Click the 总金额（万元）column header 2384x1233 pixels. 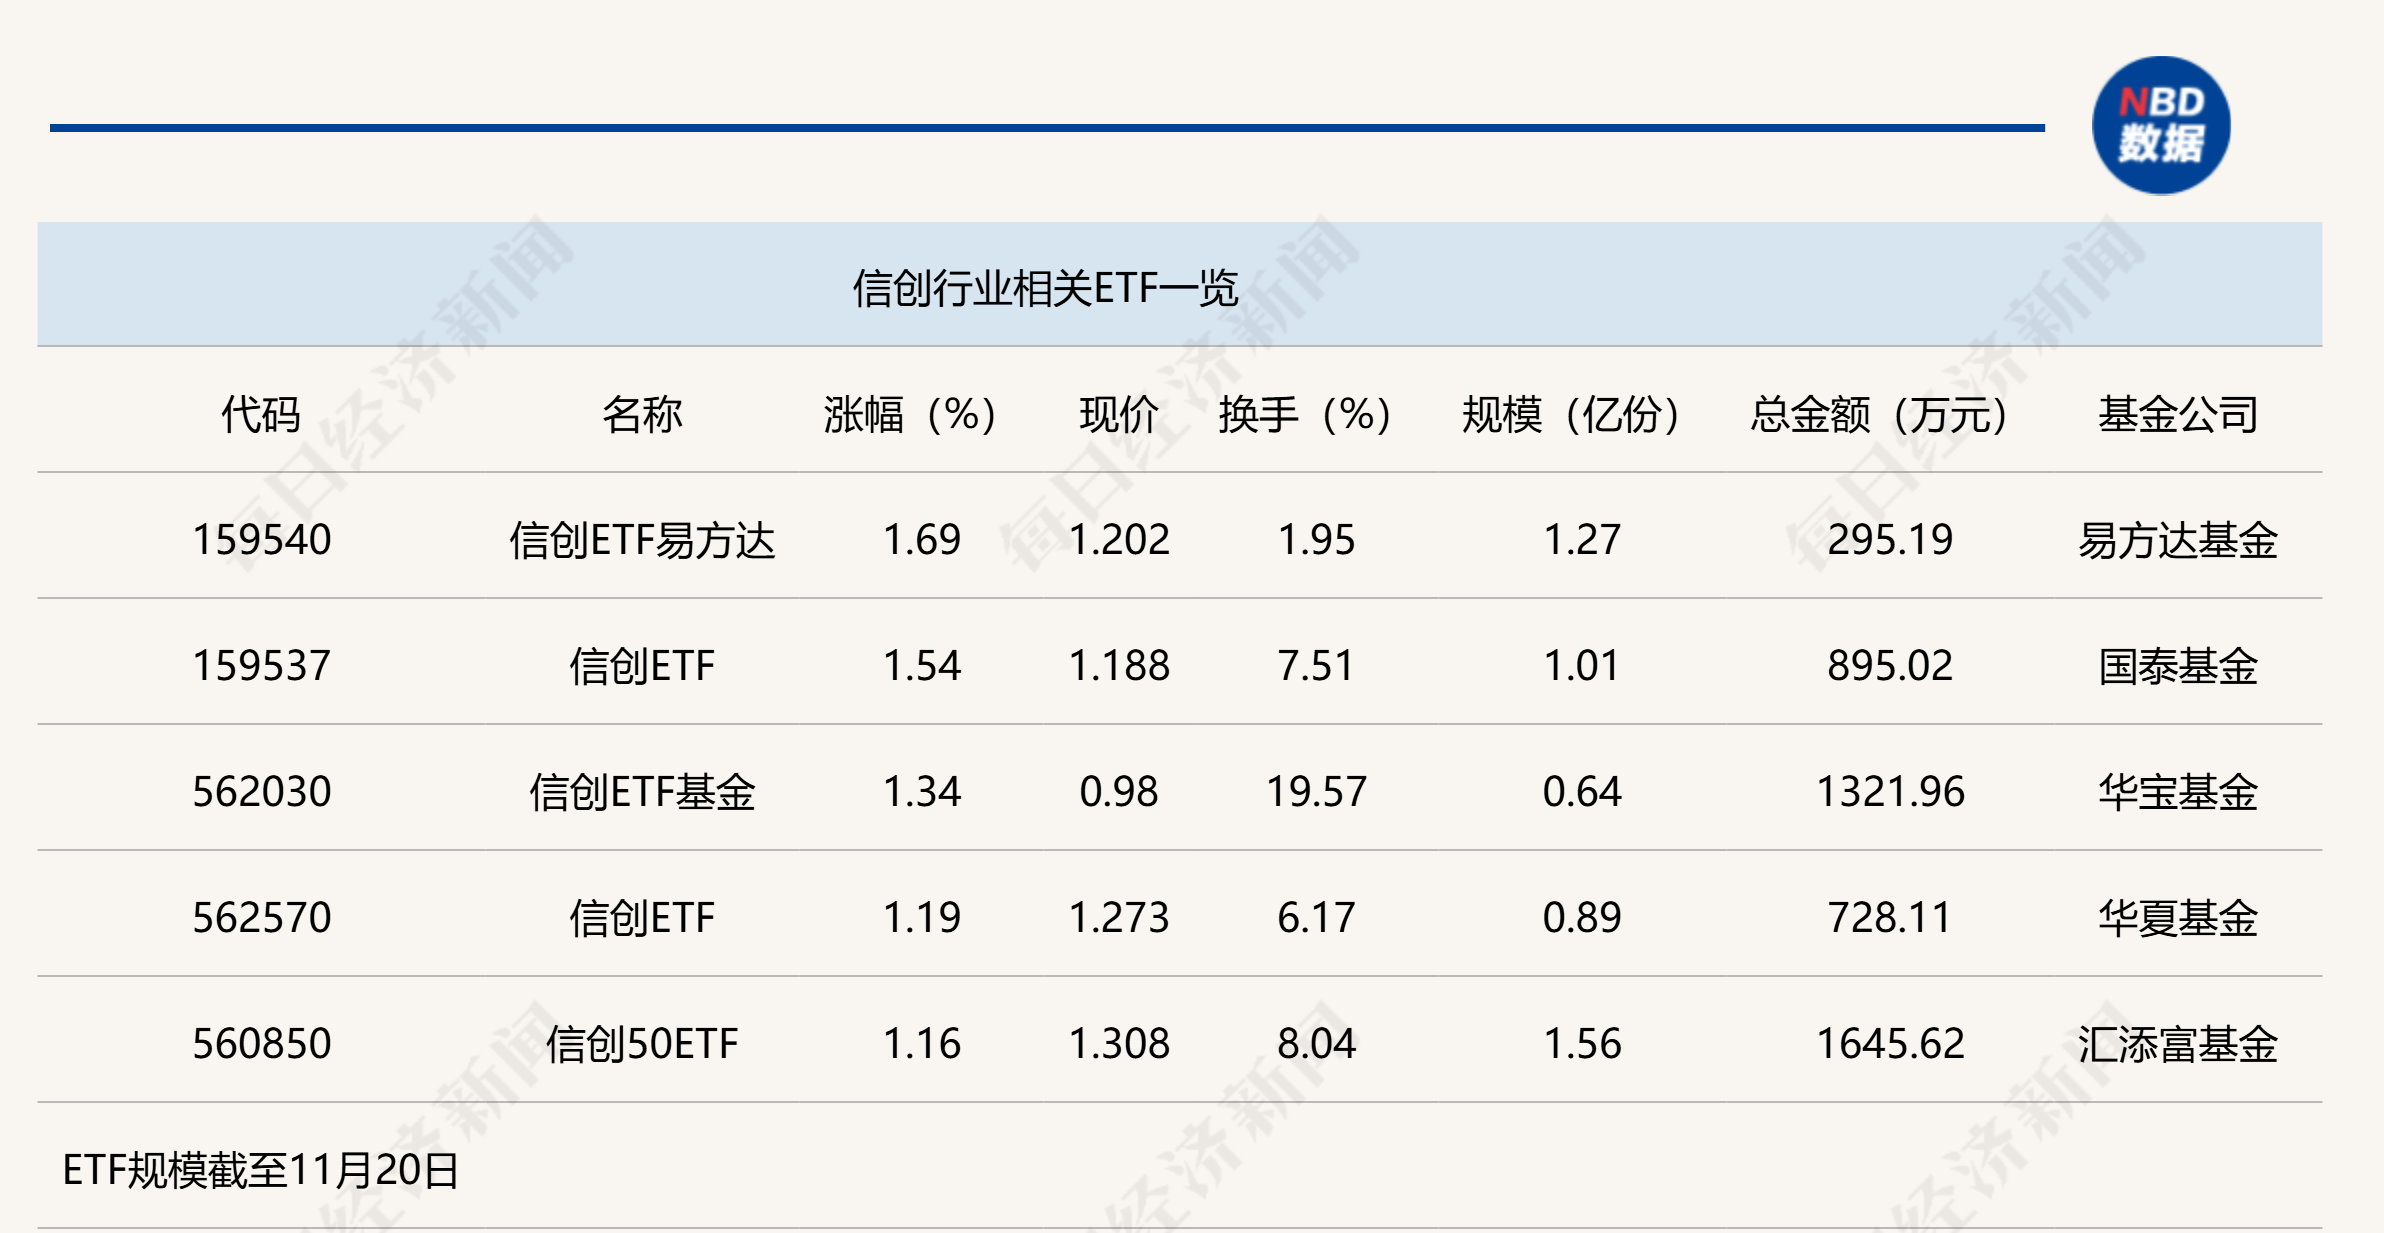click(x=1879, y=414)
